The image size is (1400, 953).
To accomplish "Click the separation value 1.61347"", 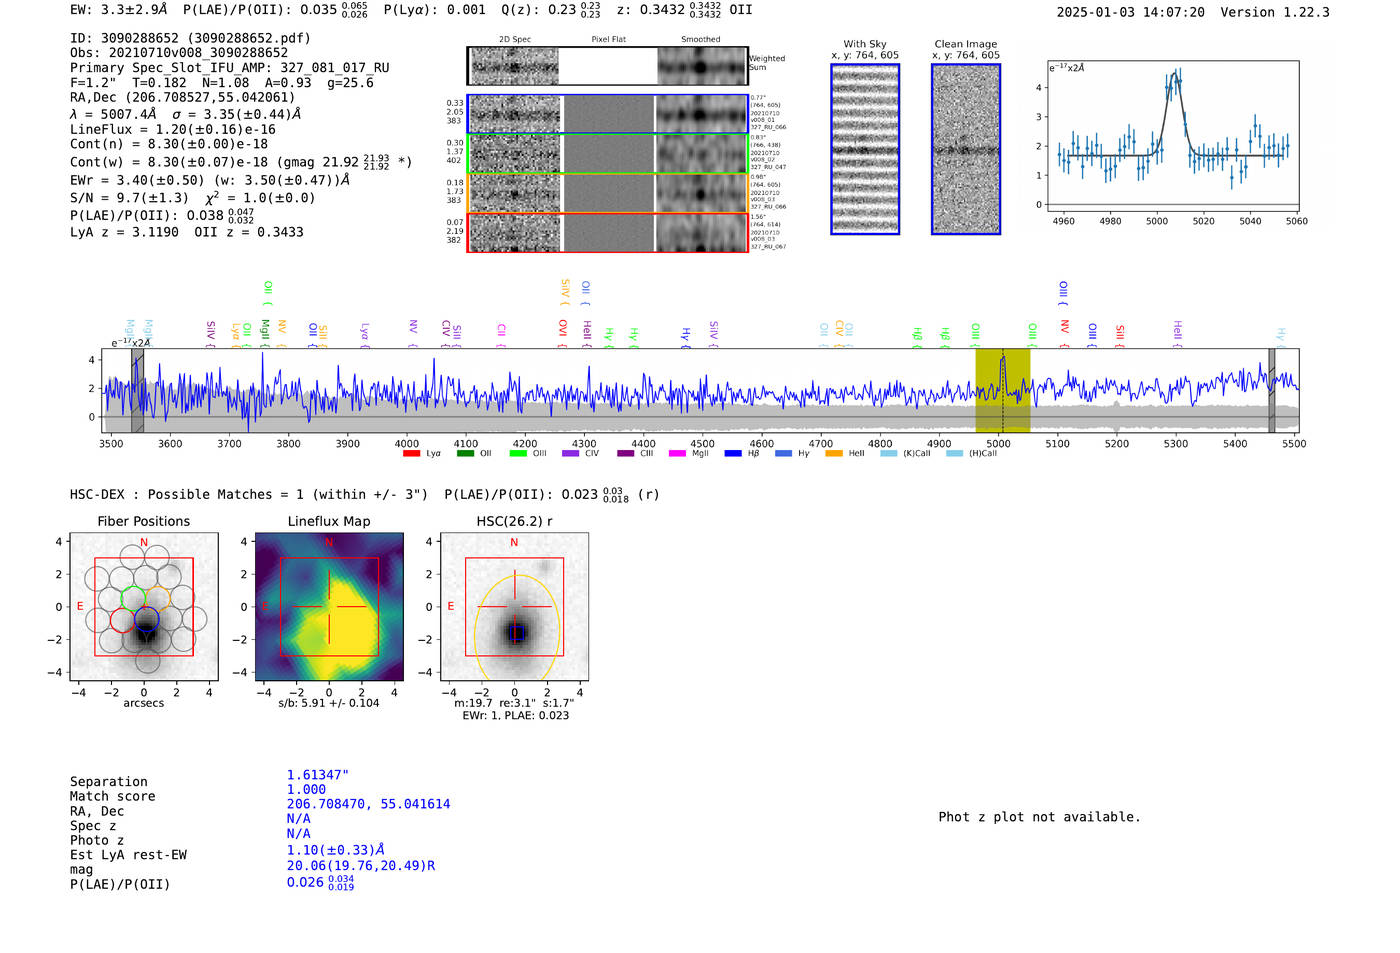I will 318,775.
